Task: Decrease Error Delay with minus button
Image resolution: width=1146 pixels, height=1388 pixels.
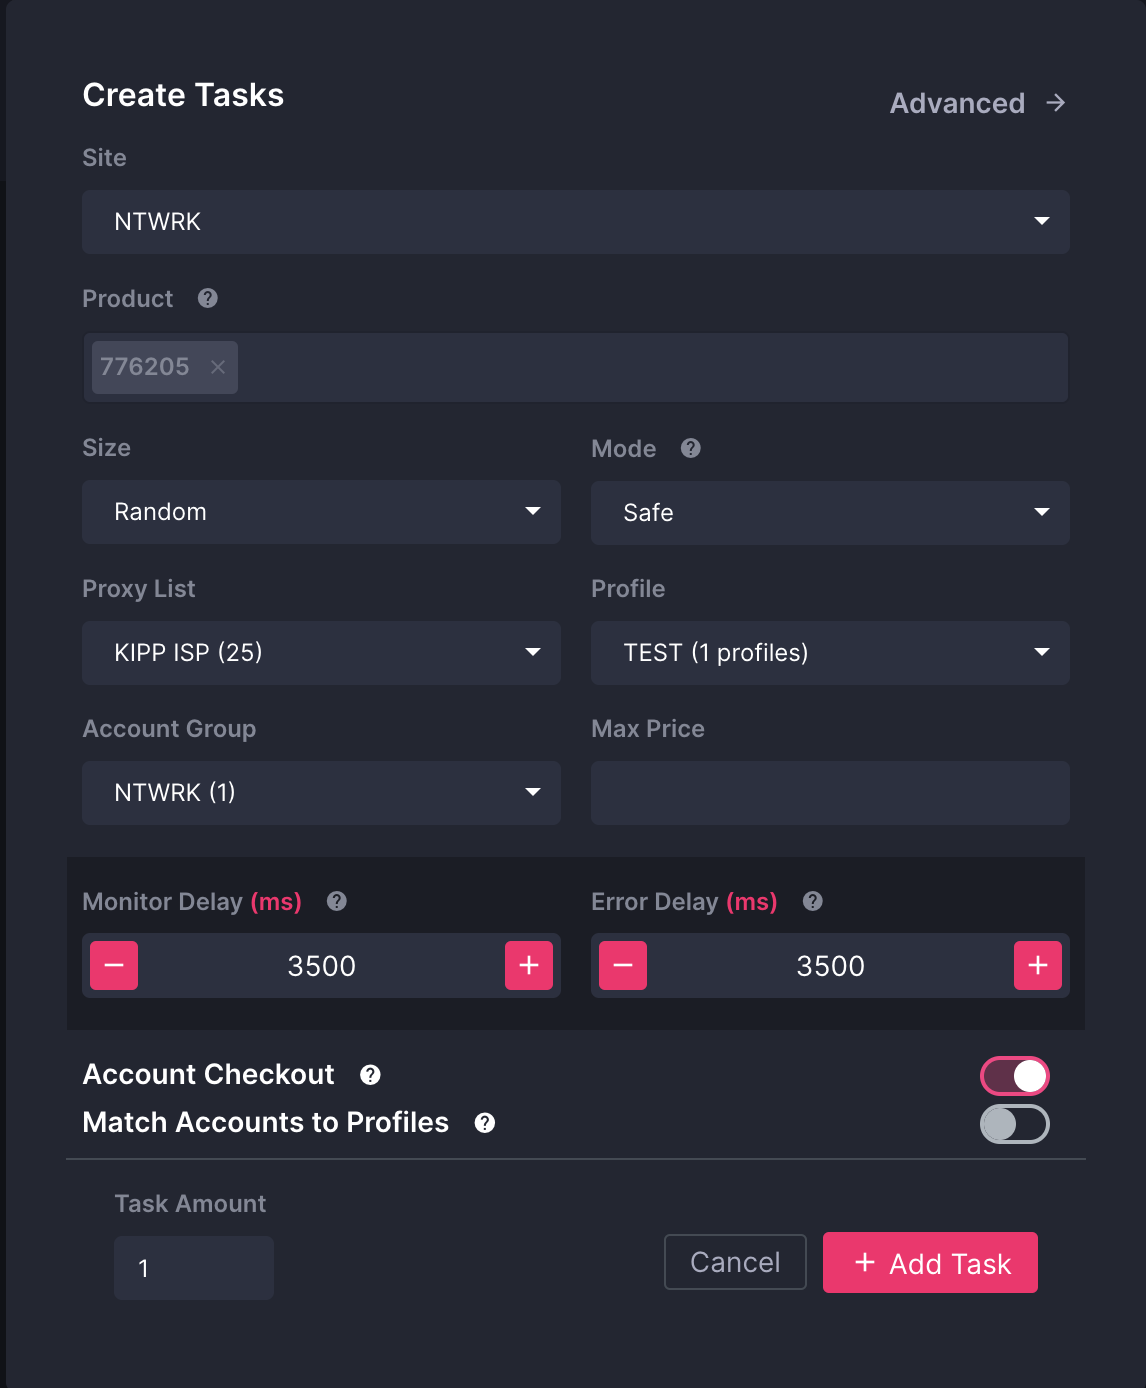Action: [x=623, y=966]
